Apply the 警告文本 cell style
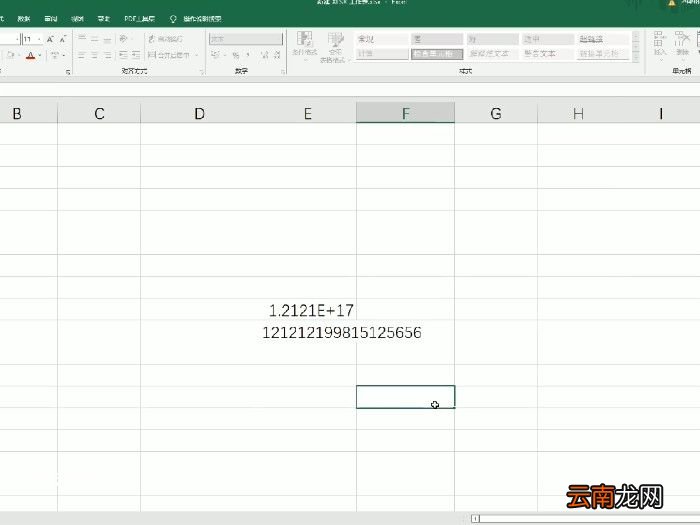This screenshot has width=700, height=525. (548, 54)
